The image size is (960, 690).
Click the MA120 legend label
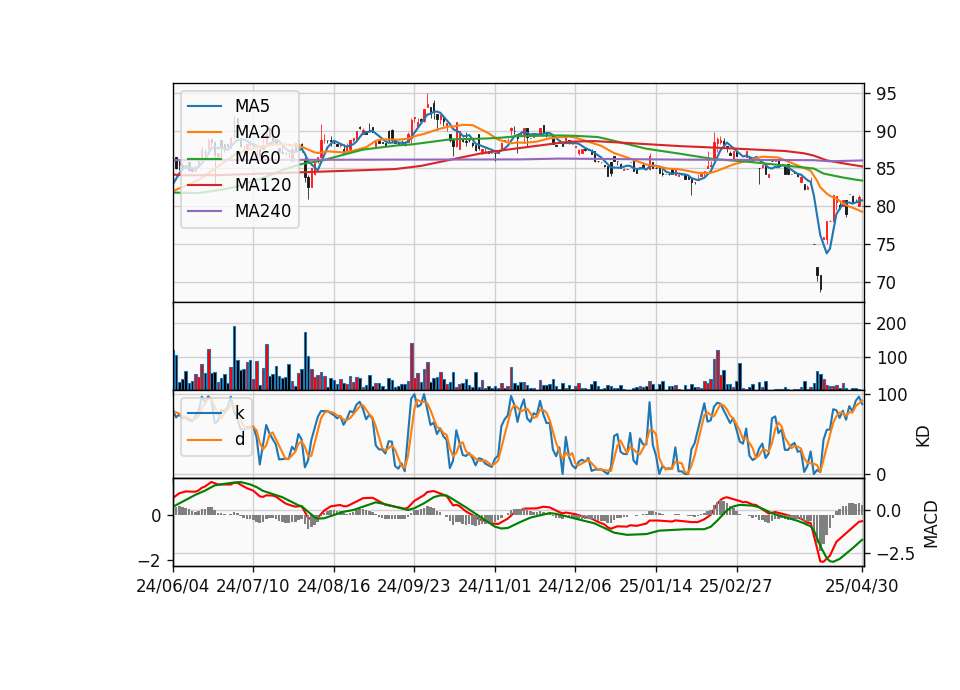(263, 184)
